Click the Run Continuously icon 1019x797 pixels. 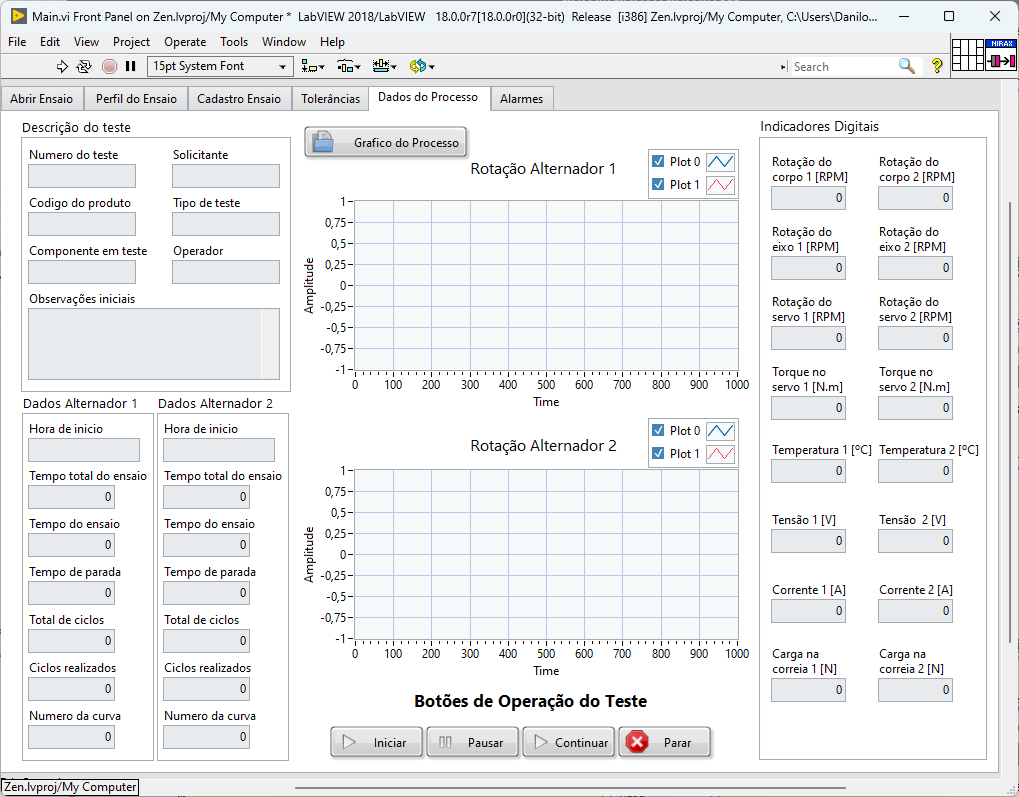point(84,66)
